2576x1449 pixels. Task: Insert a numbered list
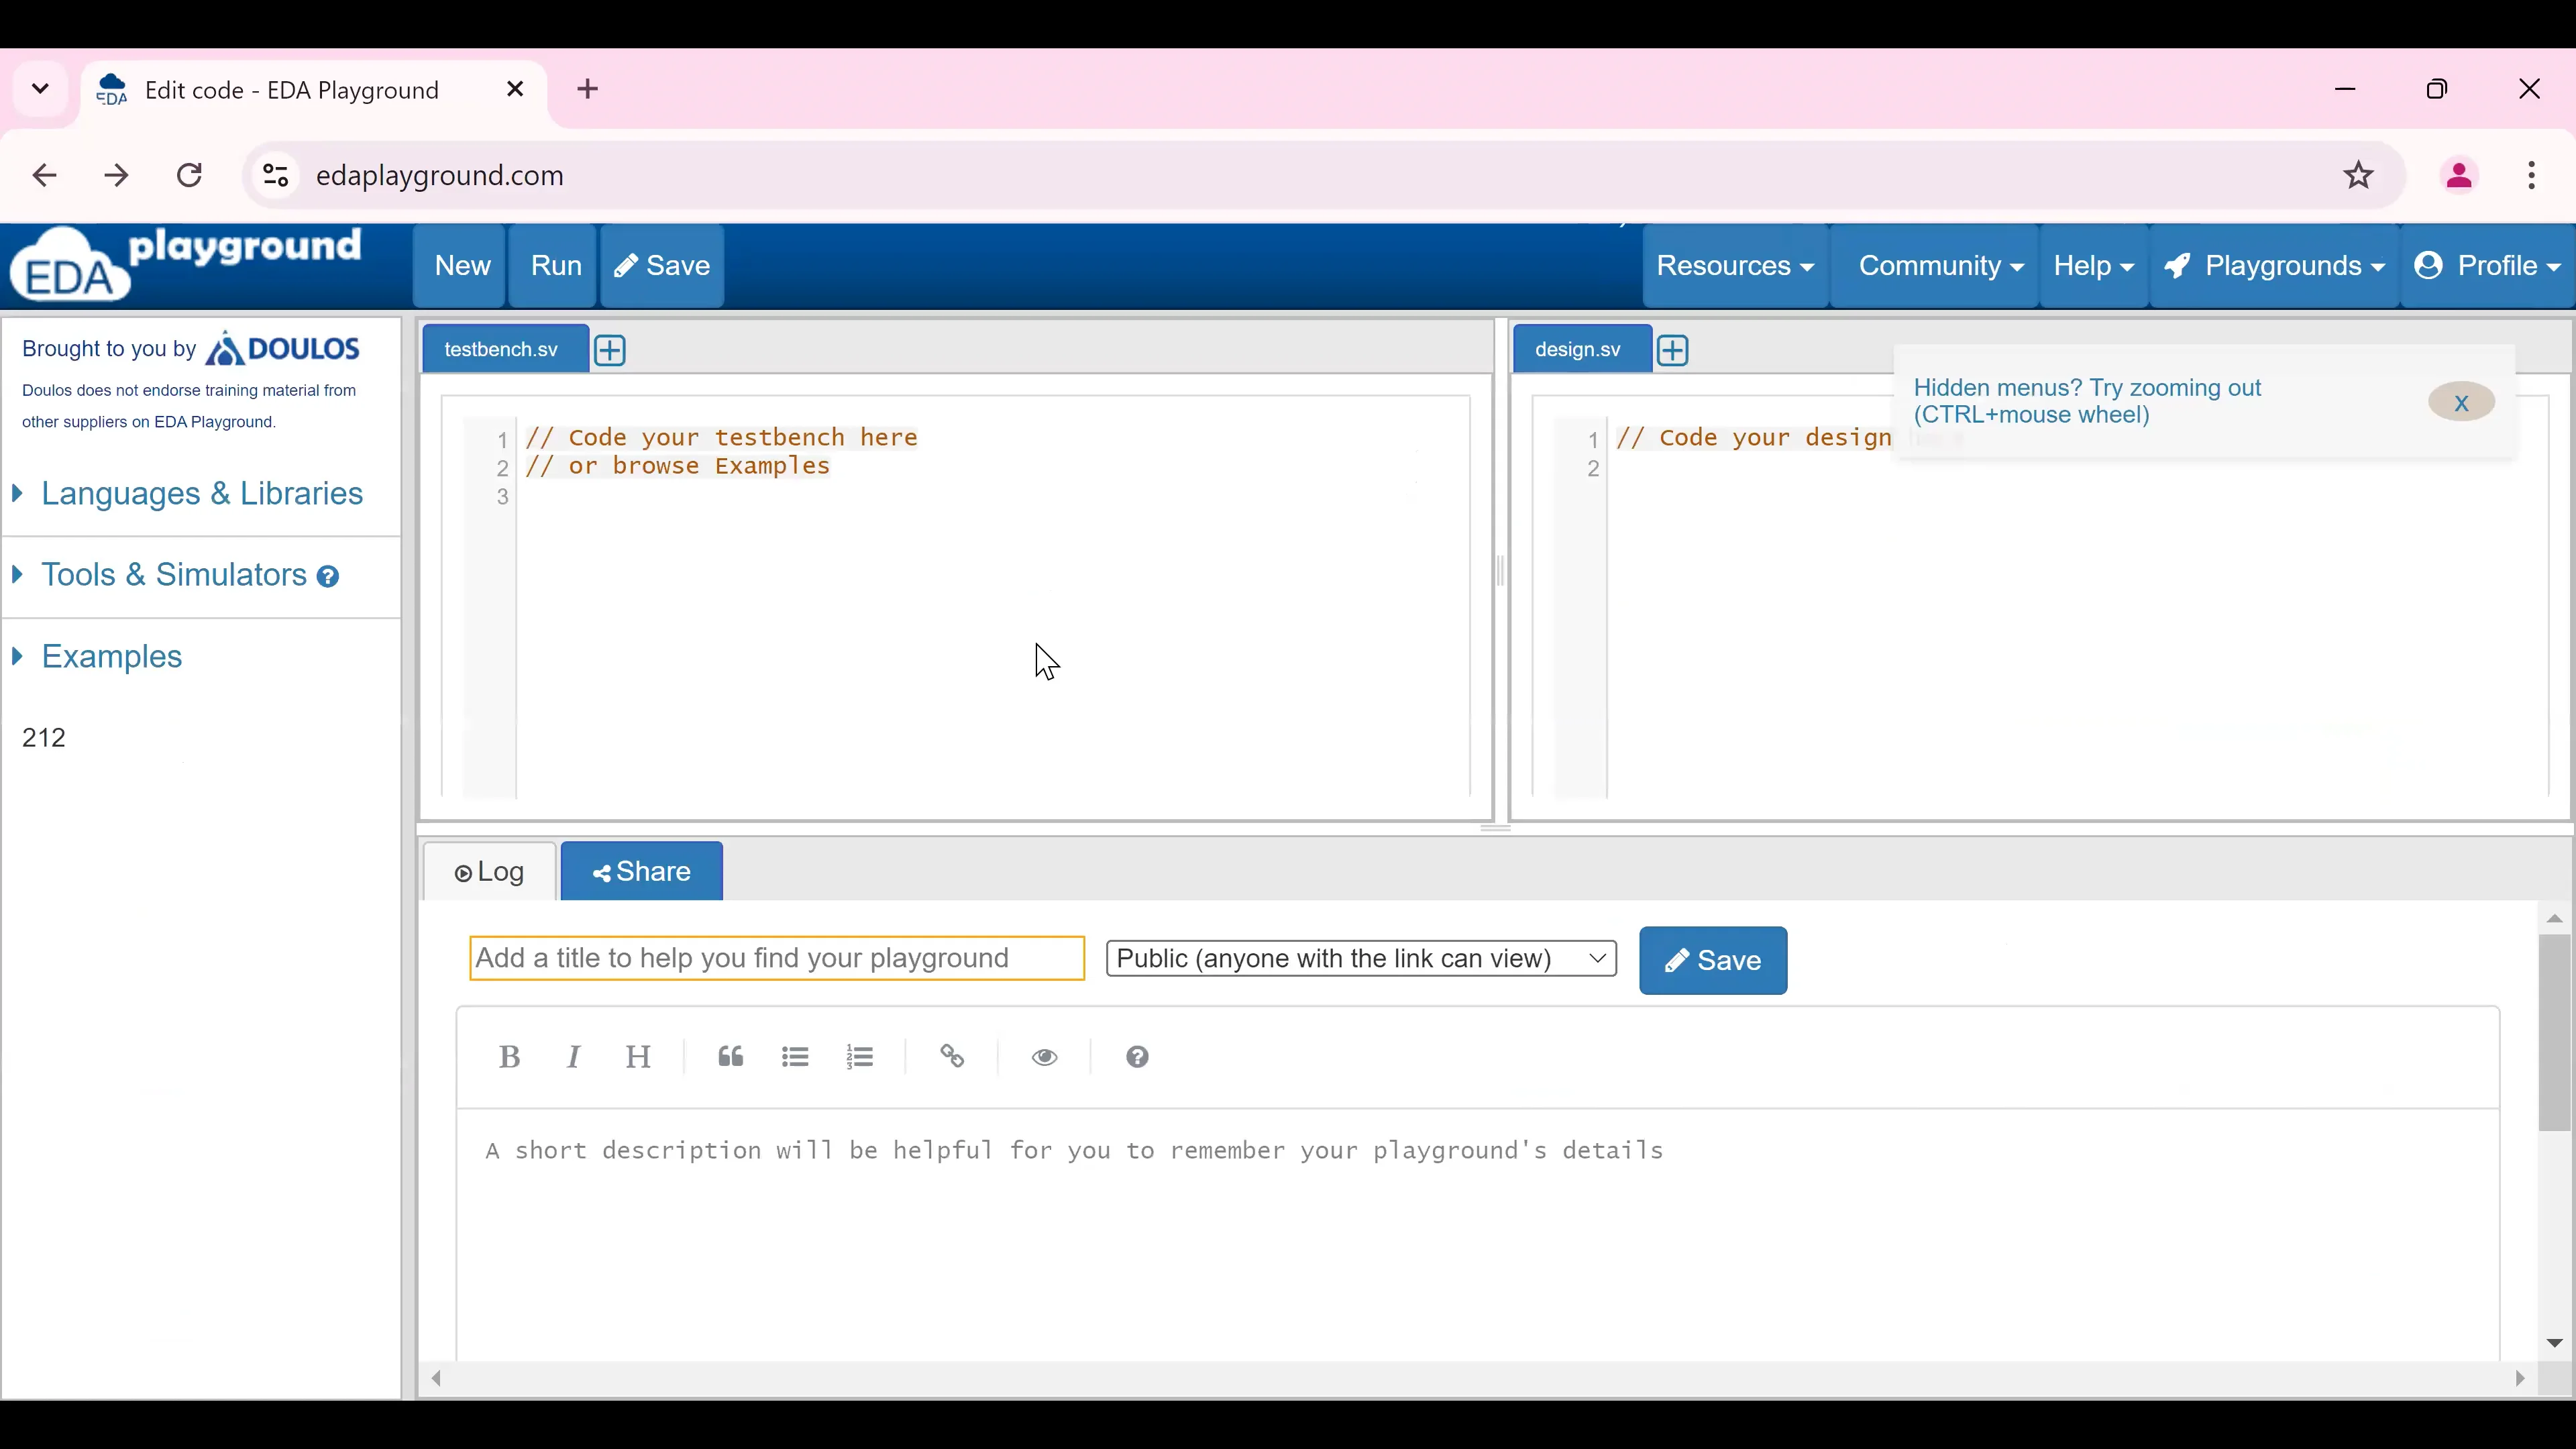point(859,1057)
